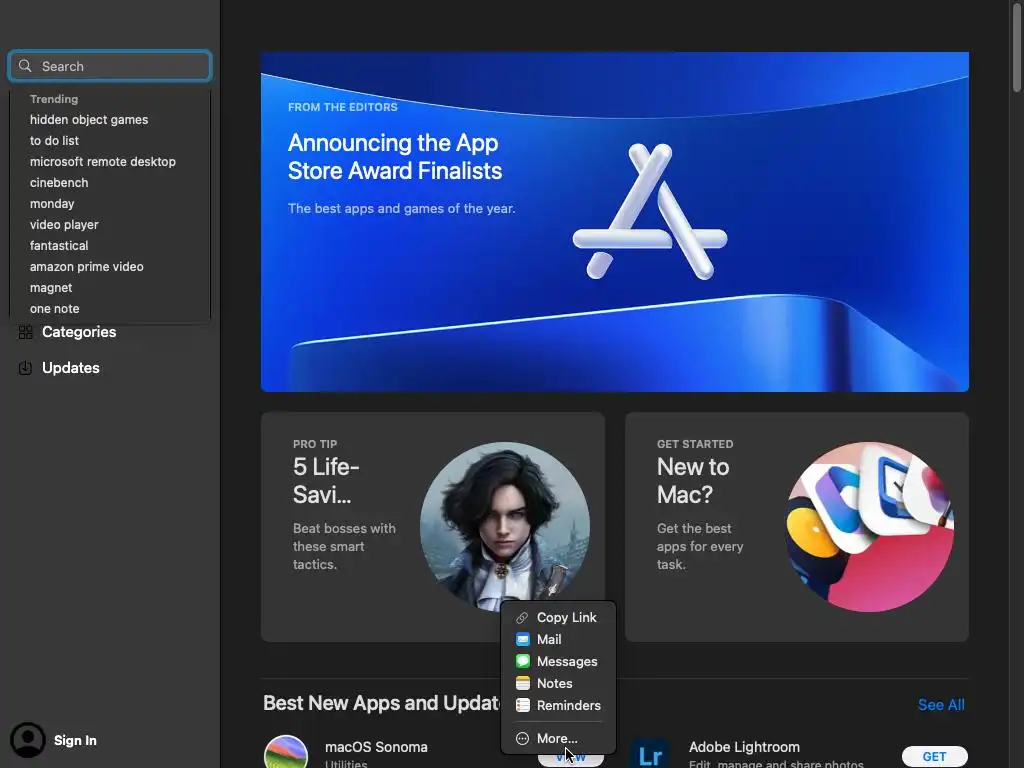Open the Categories grid icon

(x=25, y=332)
